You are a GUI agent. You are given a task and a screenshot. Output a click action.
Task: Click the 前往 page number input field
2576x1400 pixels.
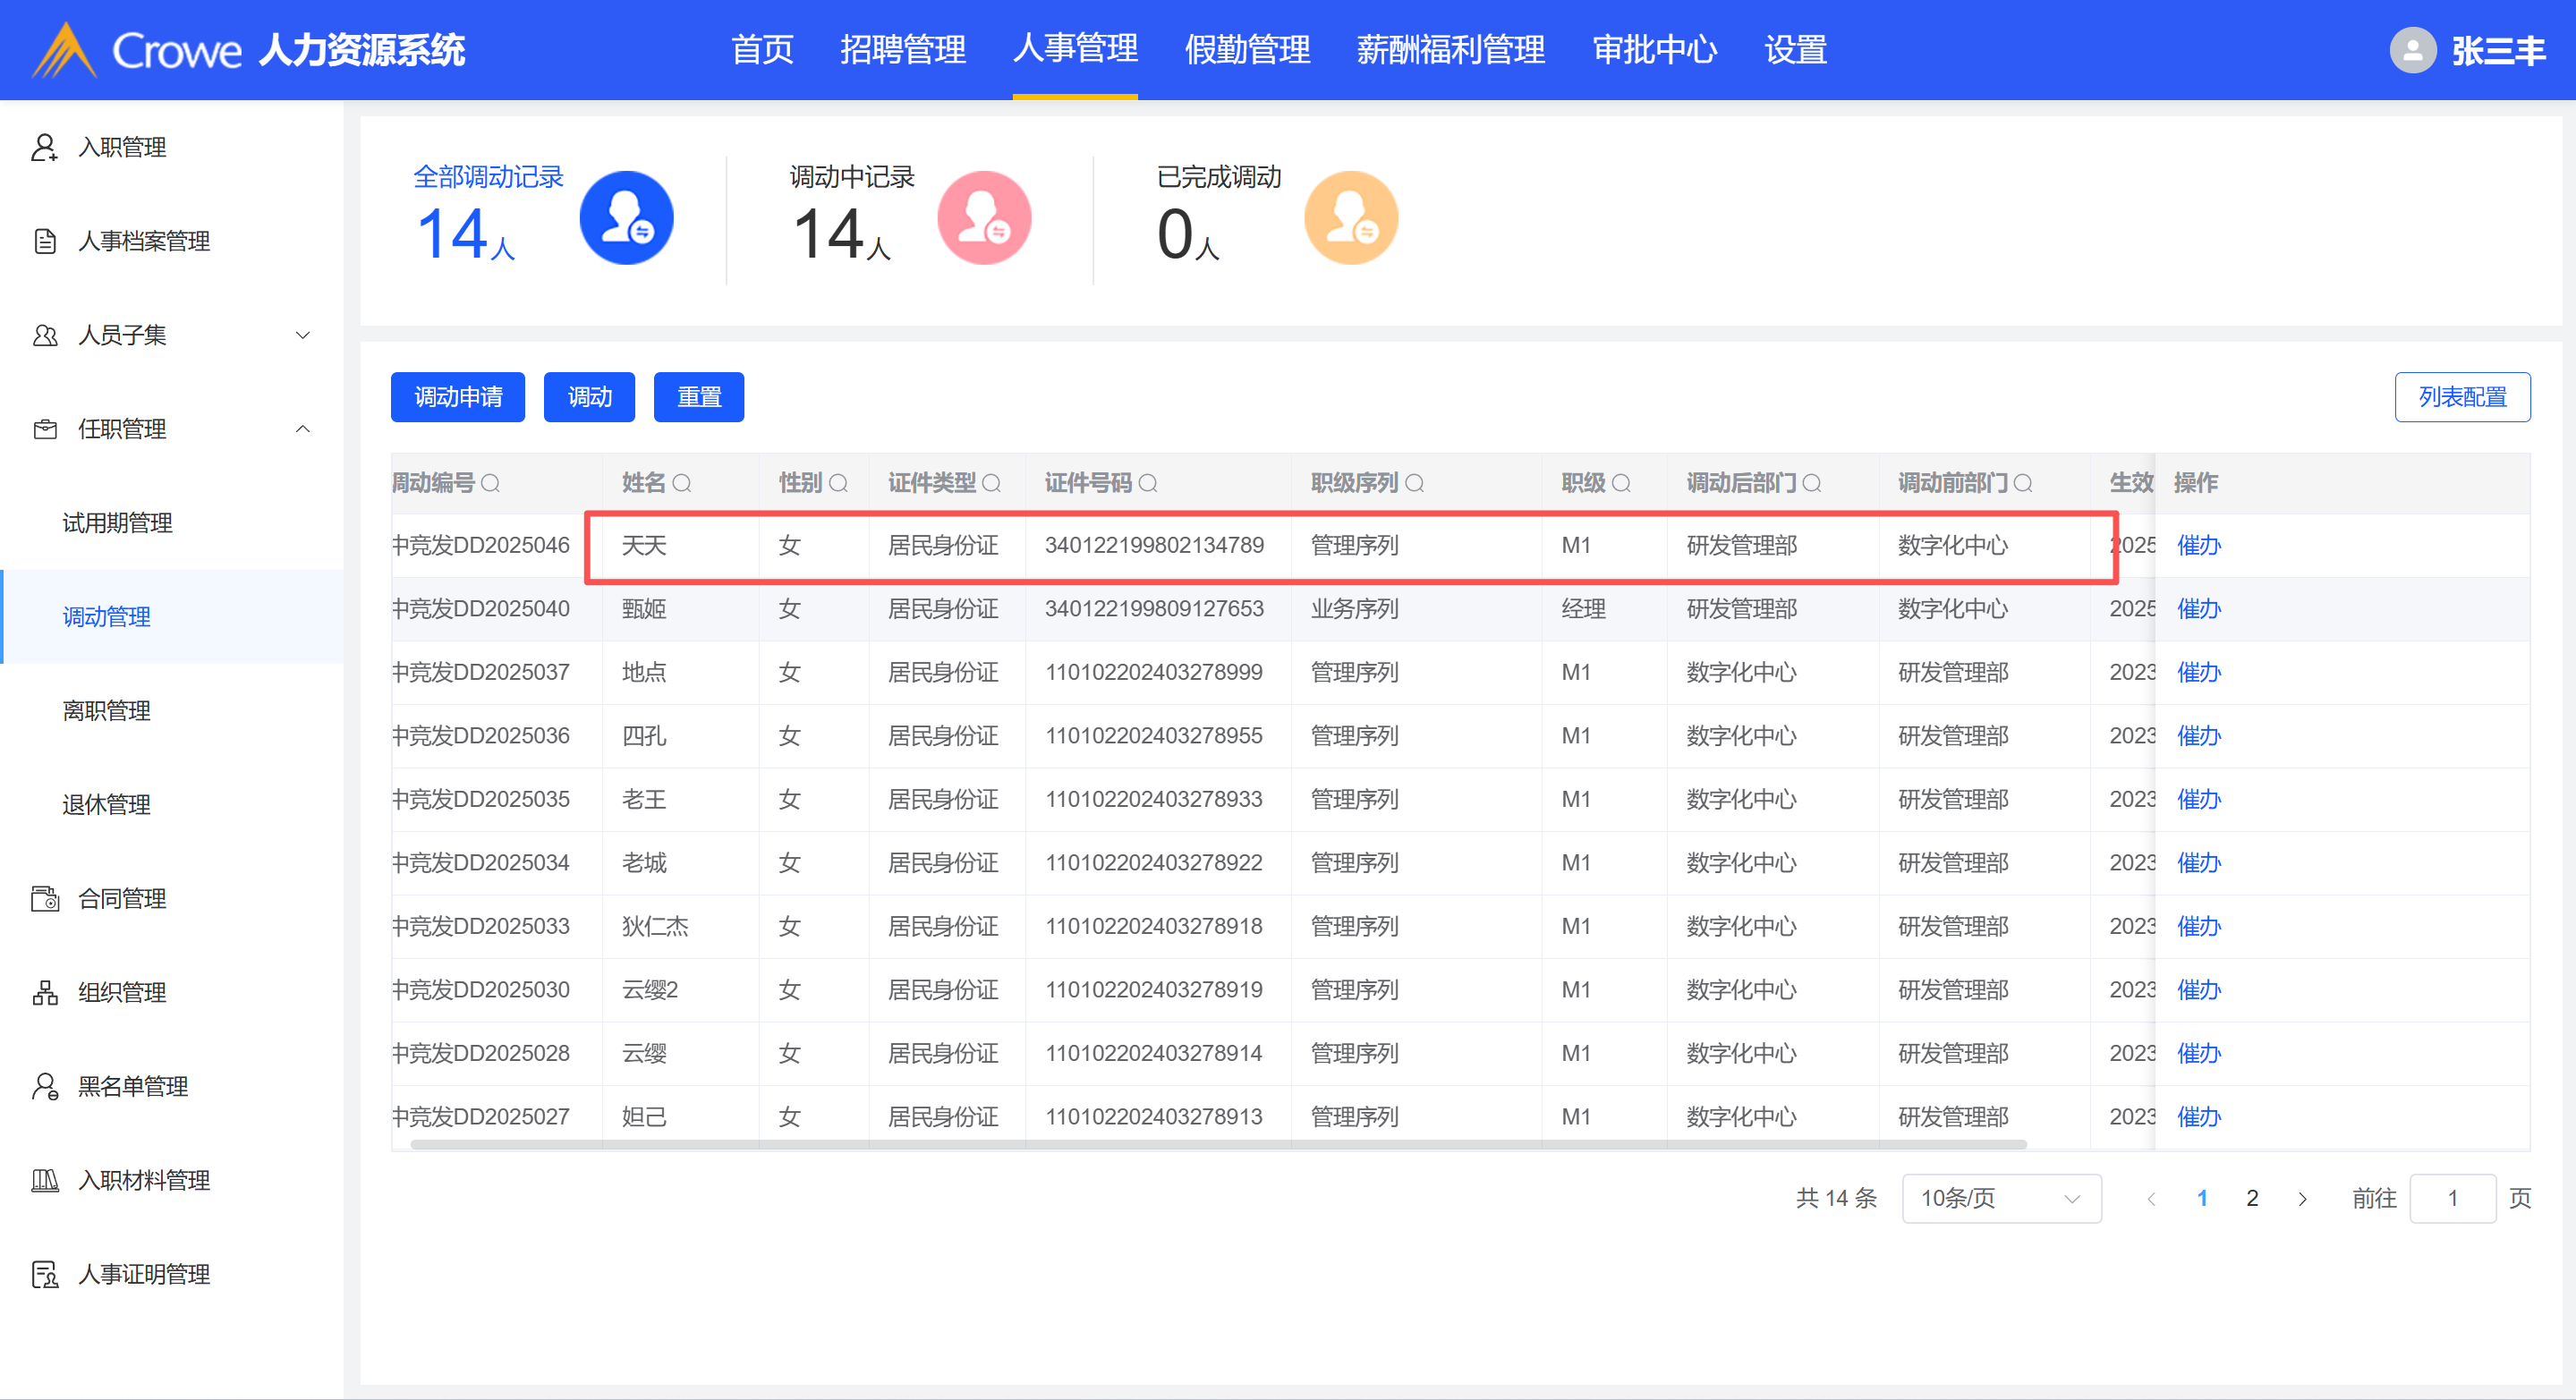coord(2452,1198)
